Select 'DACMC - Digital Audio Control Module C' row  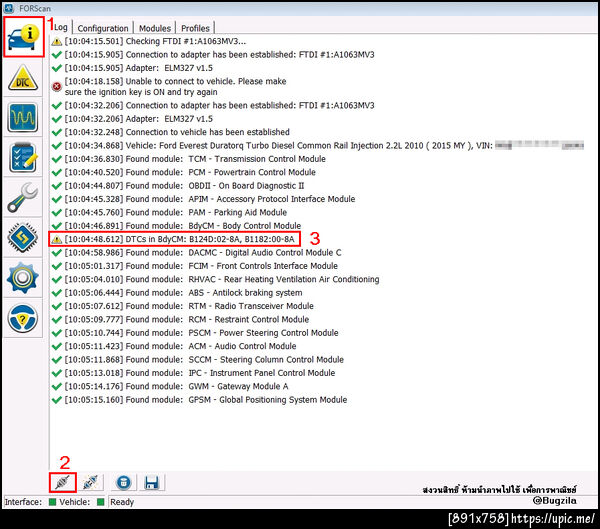coord(196,253)
